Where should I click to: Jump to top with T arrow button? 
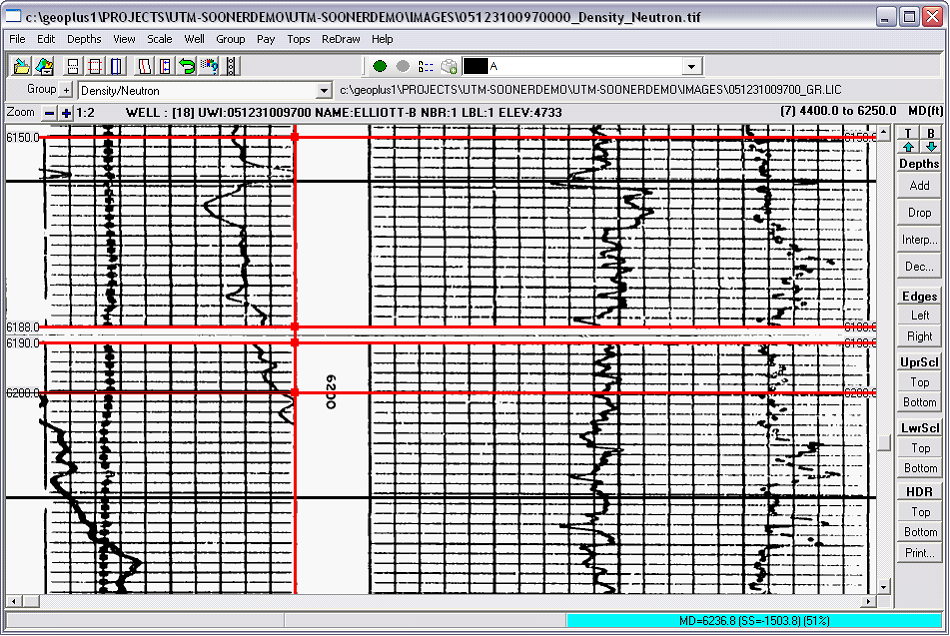point(908,141)
